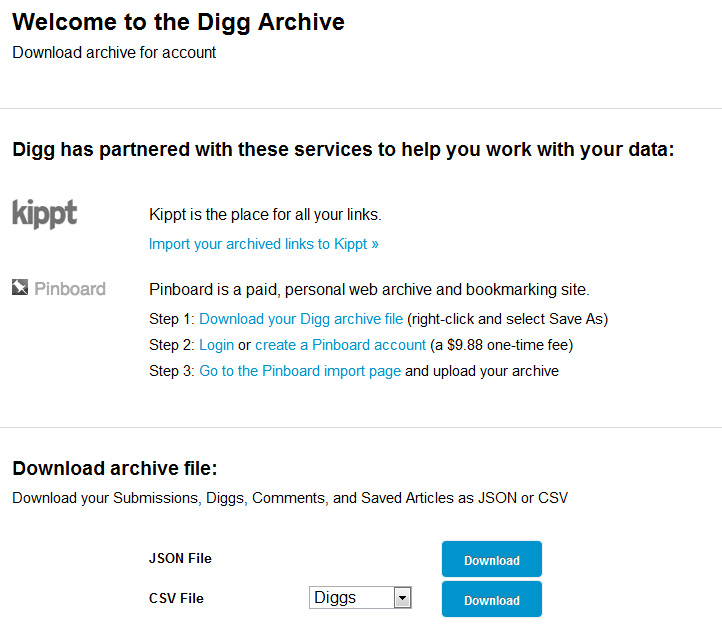Click the Download archive for account subtitle
Viewport: 722px width, 642px height.
[114, 53]
